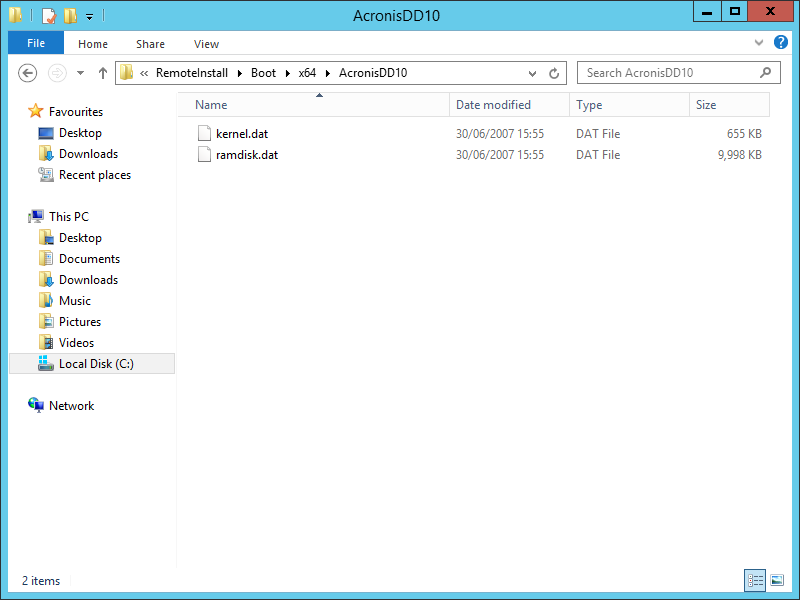The width and height of the screenshot is (800, 600).
Task: Sort by Size column header
Action: pos(729,105)
